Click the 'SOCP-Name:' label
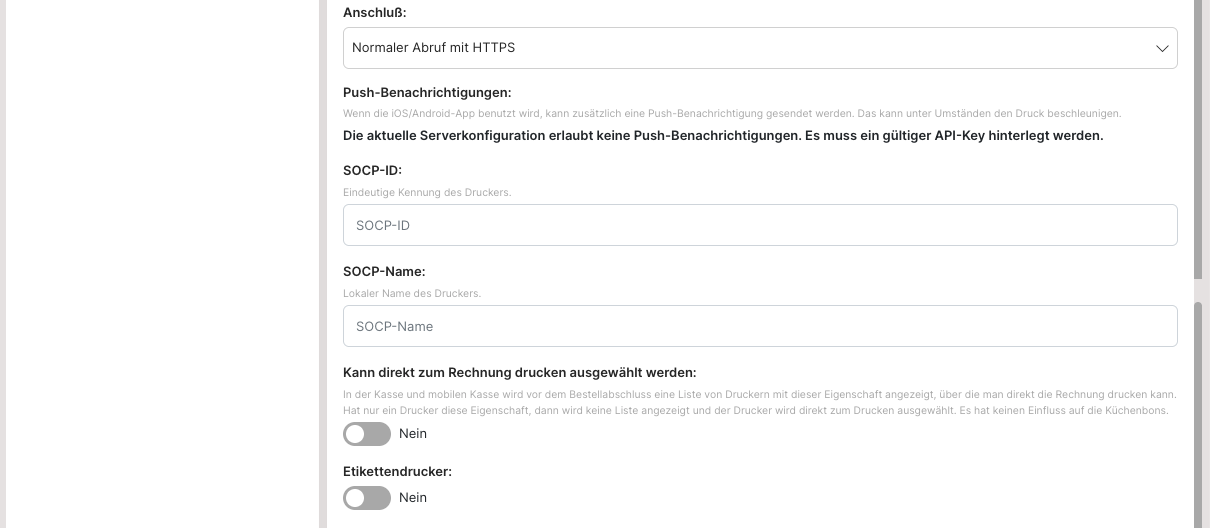 tap(384, 271)
